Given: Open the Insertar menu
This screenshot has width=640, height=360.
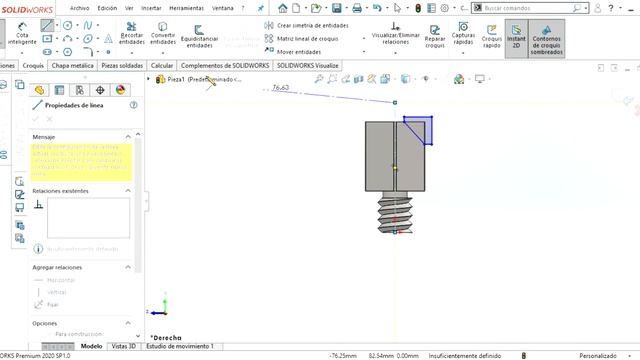Looking at the screenshot, I should (151, 8).
